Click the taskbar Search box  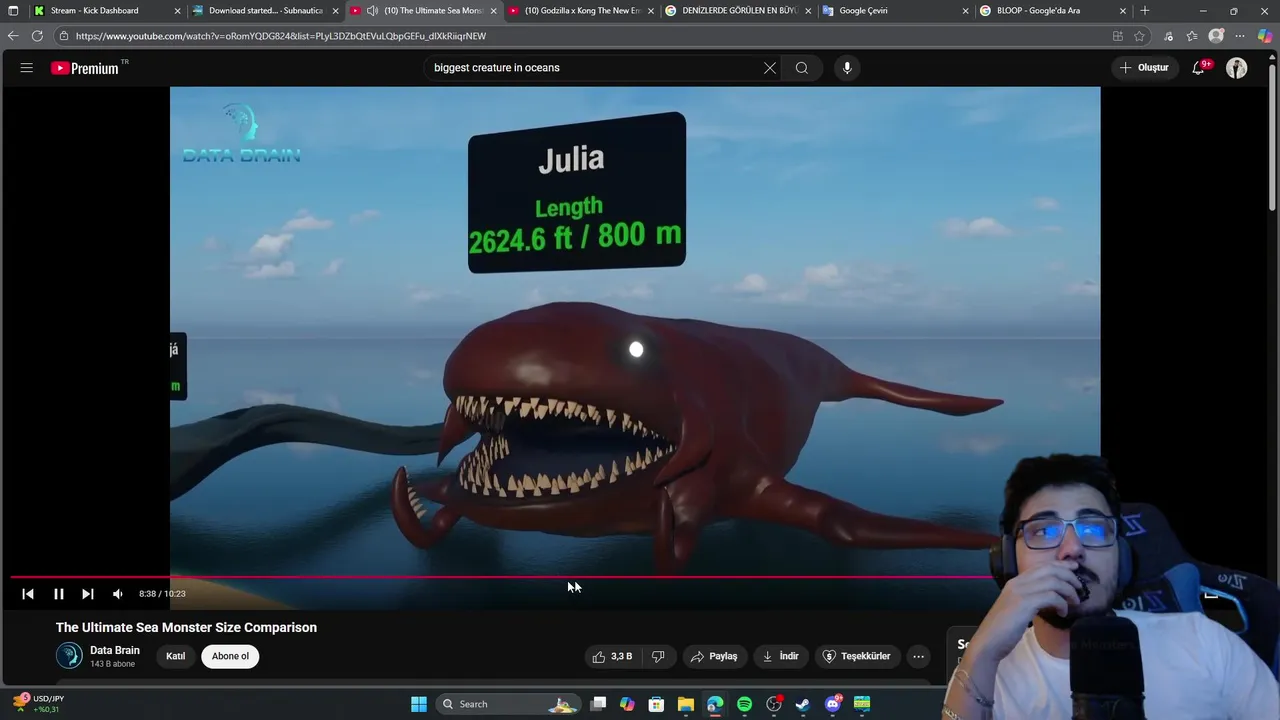tap(509, 704)
